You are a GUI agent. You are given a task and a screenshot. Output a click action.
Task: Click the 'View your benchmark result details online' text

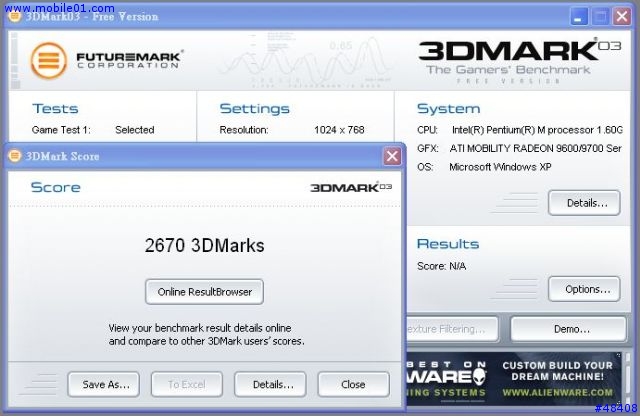200,328
